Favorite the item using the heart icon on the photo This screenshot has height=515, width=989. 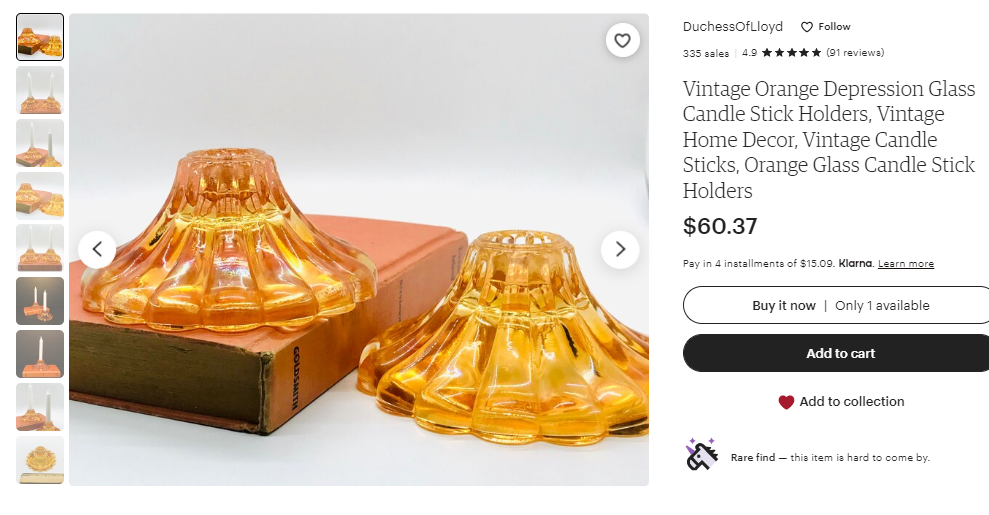[x=622, y=40]
